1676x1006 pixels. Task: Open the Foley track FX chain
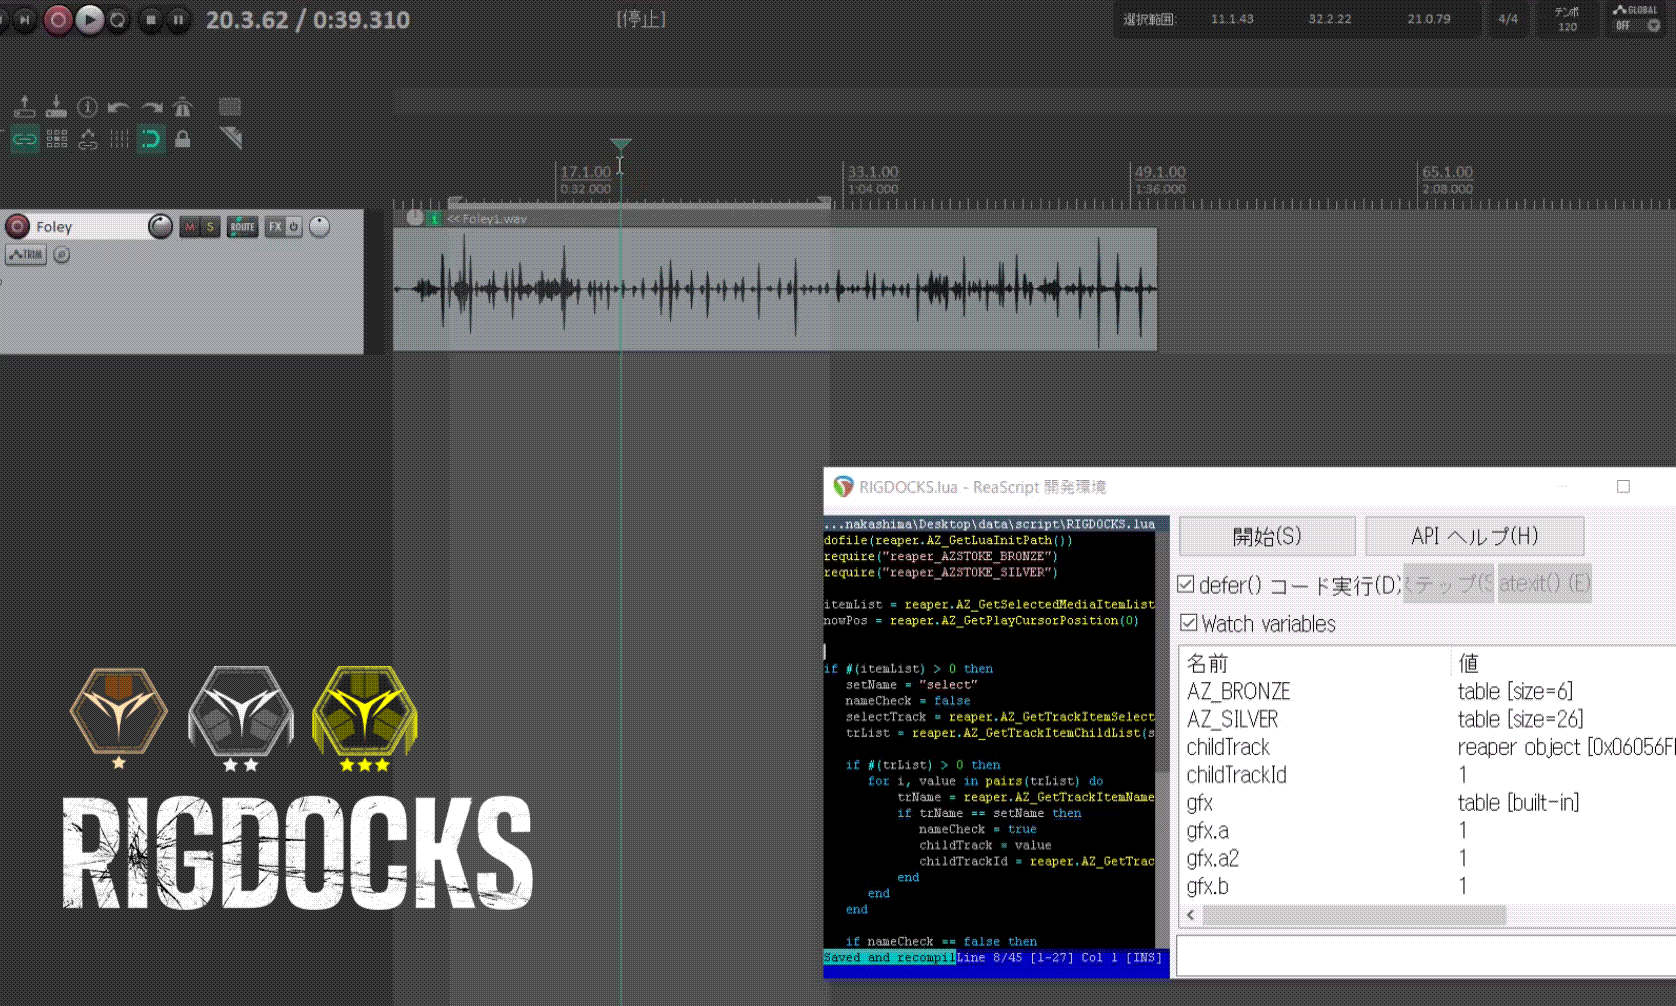(275, 227)
